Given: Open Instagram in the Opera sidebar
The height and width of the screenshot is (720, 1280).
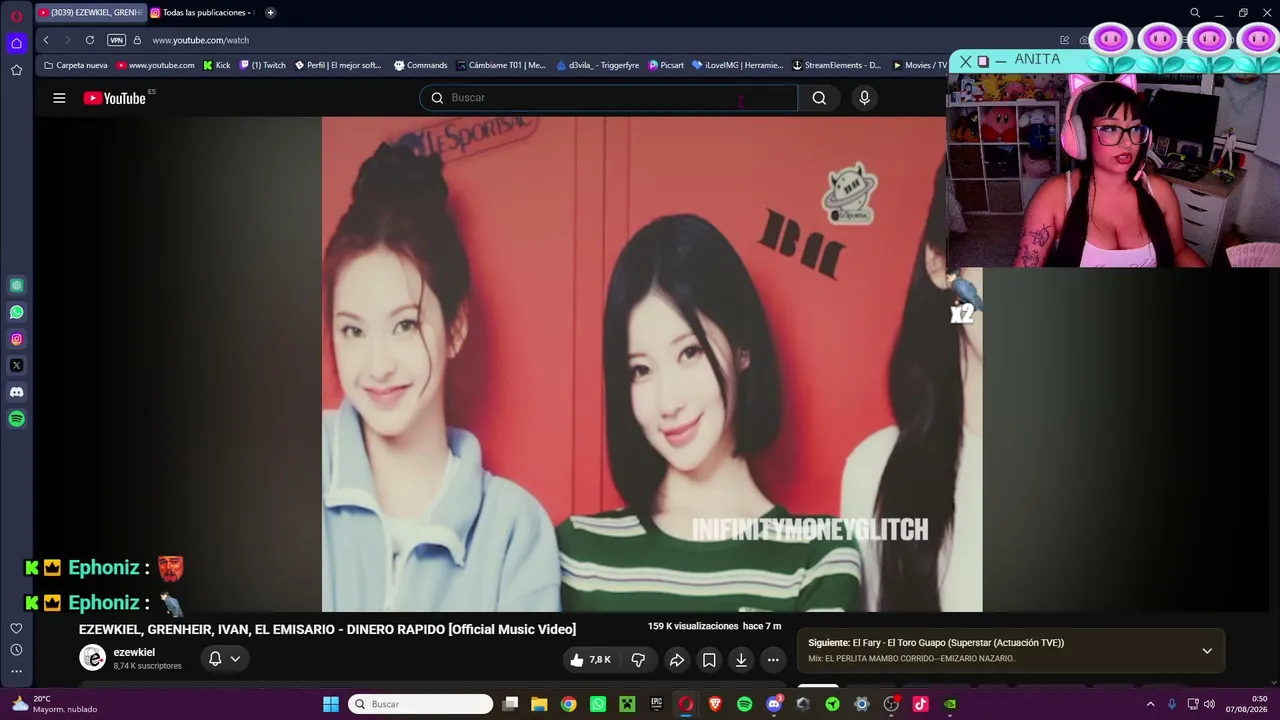Looking at the screenshot, I should point(16,339).
